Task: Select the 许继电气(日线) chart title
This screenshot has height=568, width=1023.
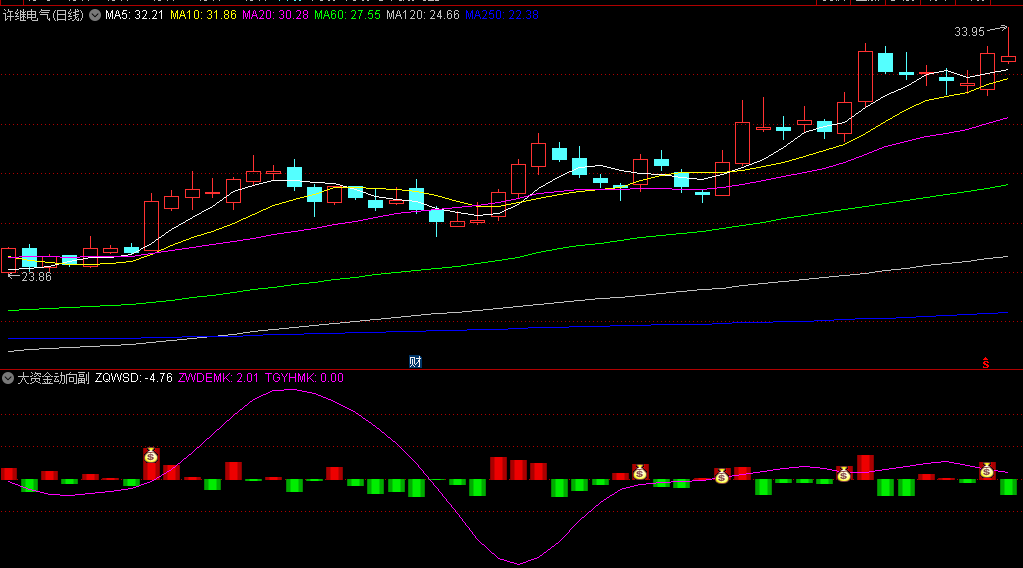Action: click(x=44, y=15)
